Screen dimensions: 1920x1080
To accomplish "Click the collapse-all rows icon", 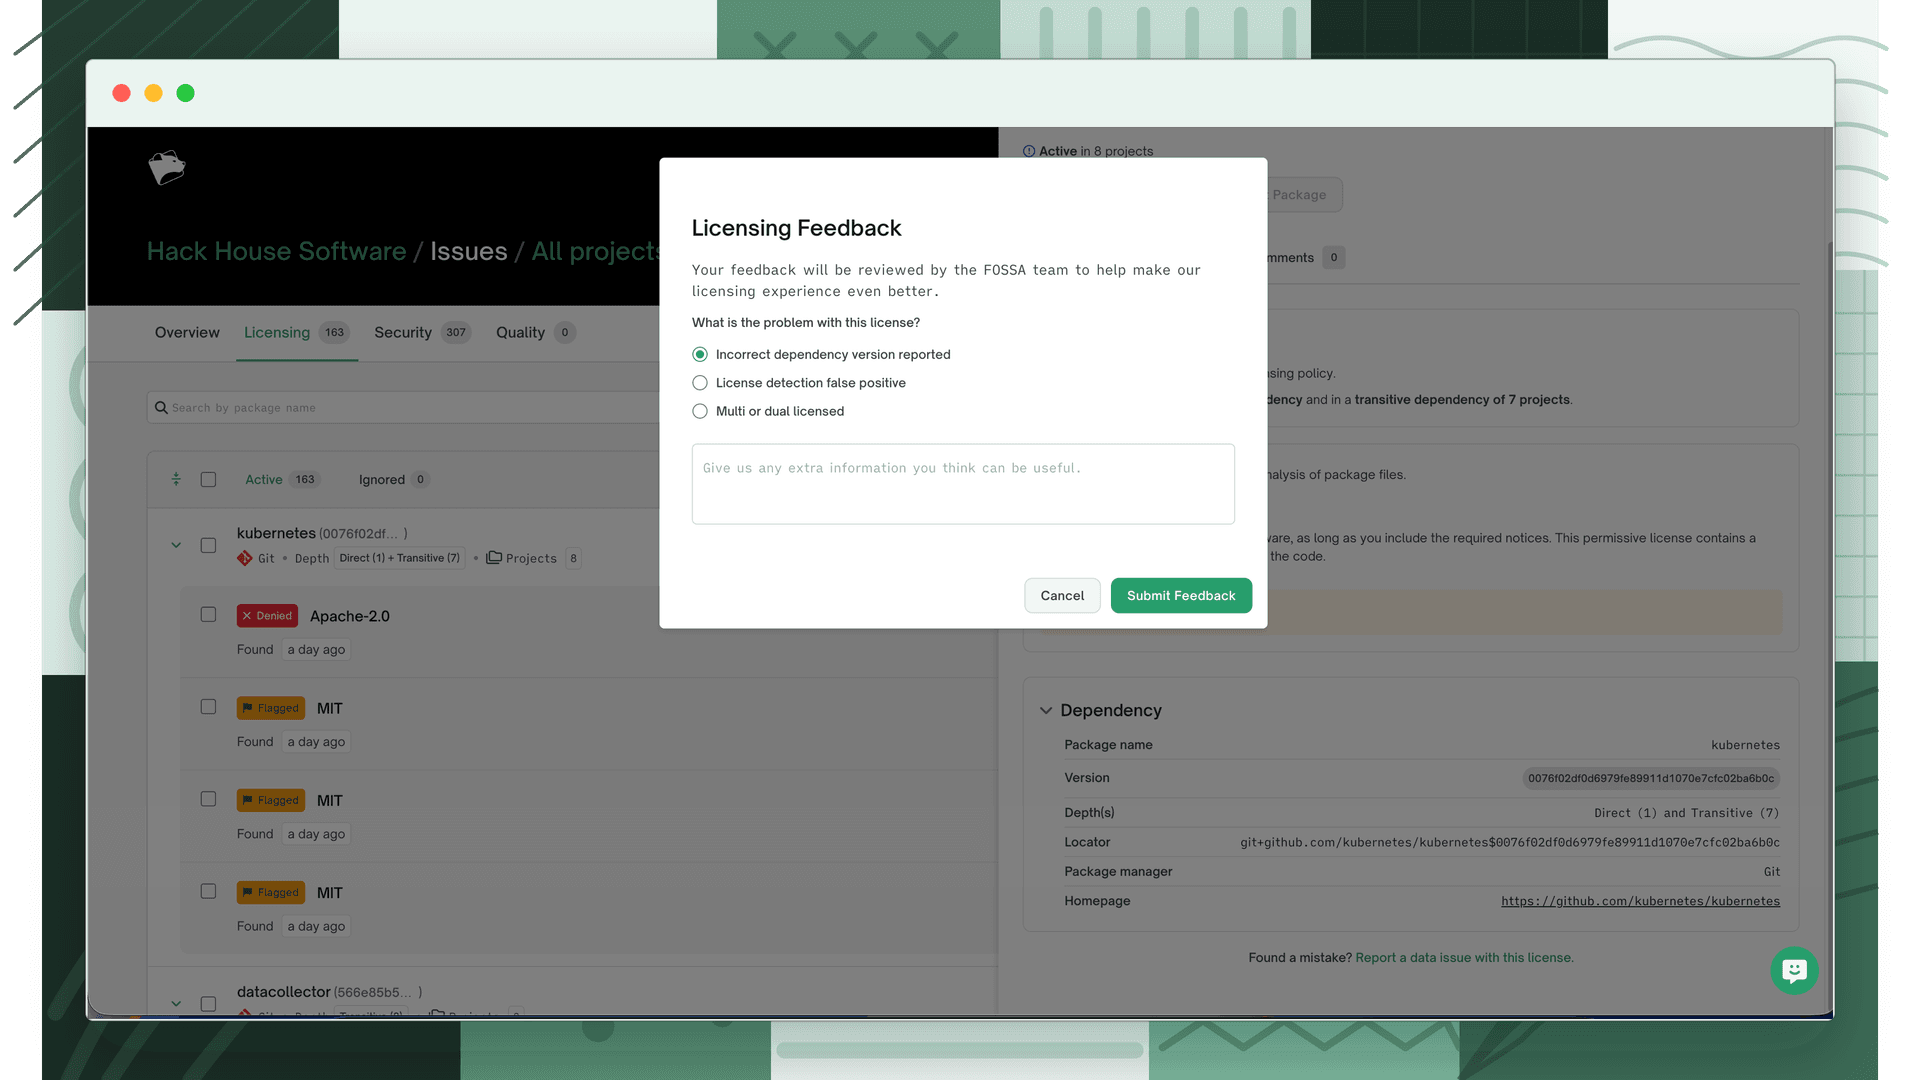I will [x=176, y=479].
